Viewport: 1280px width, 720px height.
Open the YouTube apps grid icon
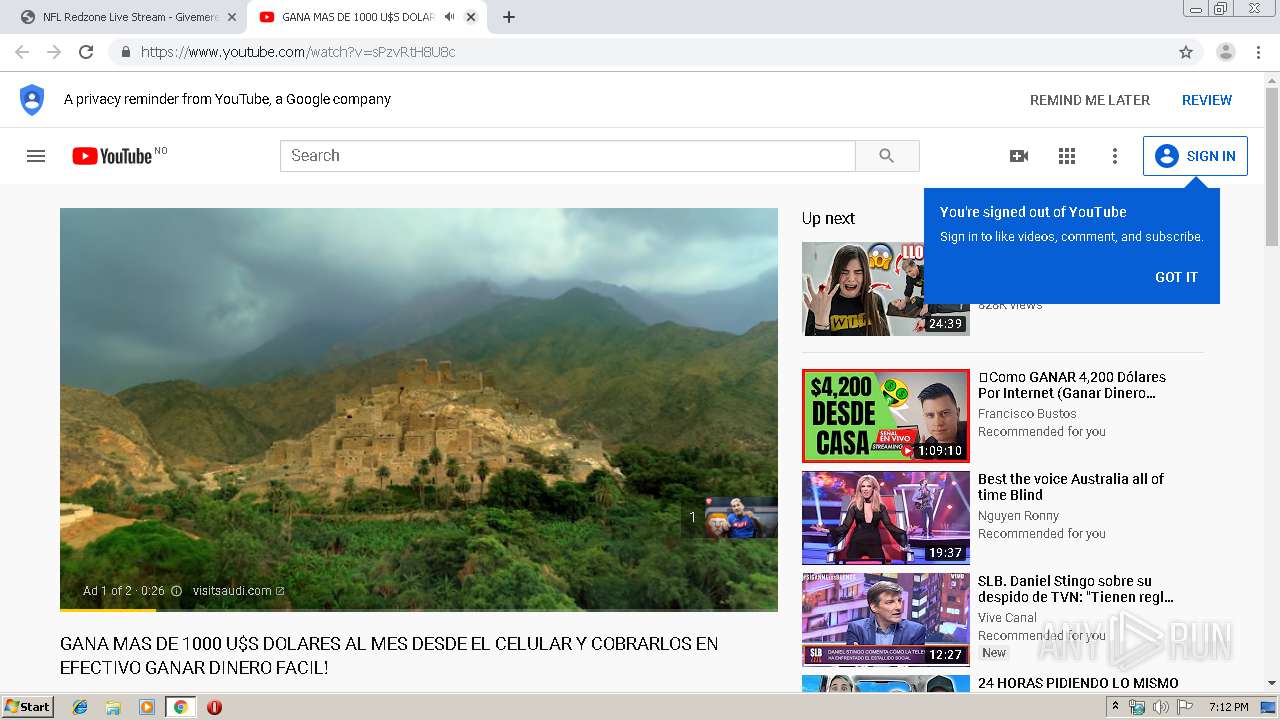pyautogui.click(x=1067, y=156)
